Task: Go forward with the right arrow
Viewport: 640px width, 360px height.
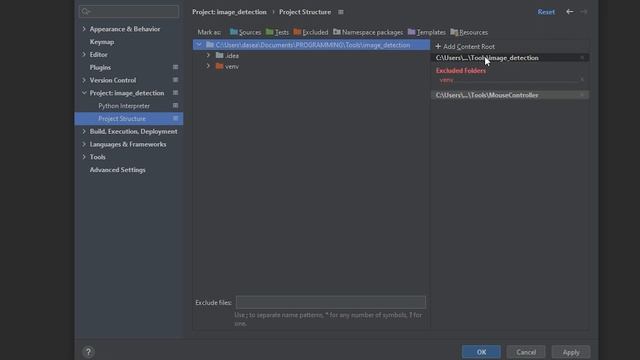Action: (584, 12)
